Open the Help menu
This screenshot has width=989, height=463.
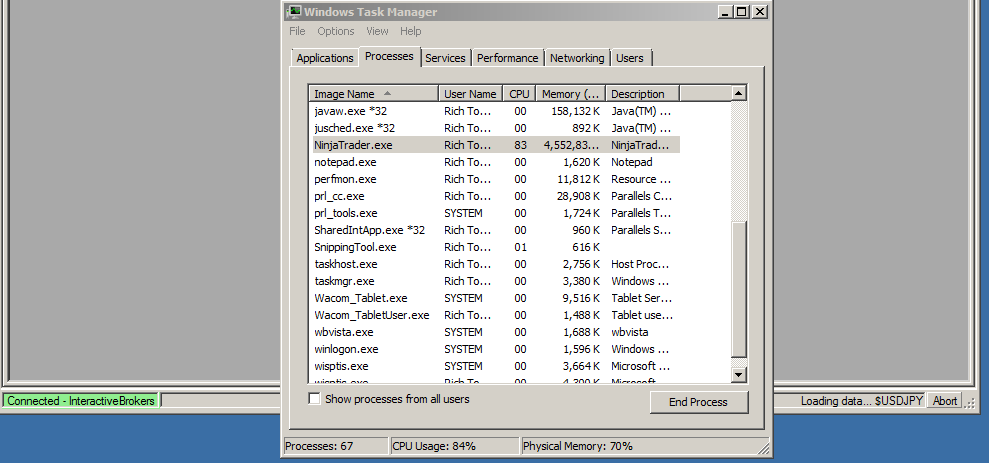pyautogui.click(x=411, y=31)
